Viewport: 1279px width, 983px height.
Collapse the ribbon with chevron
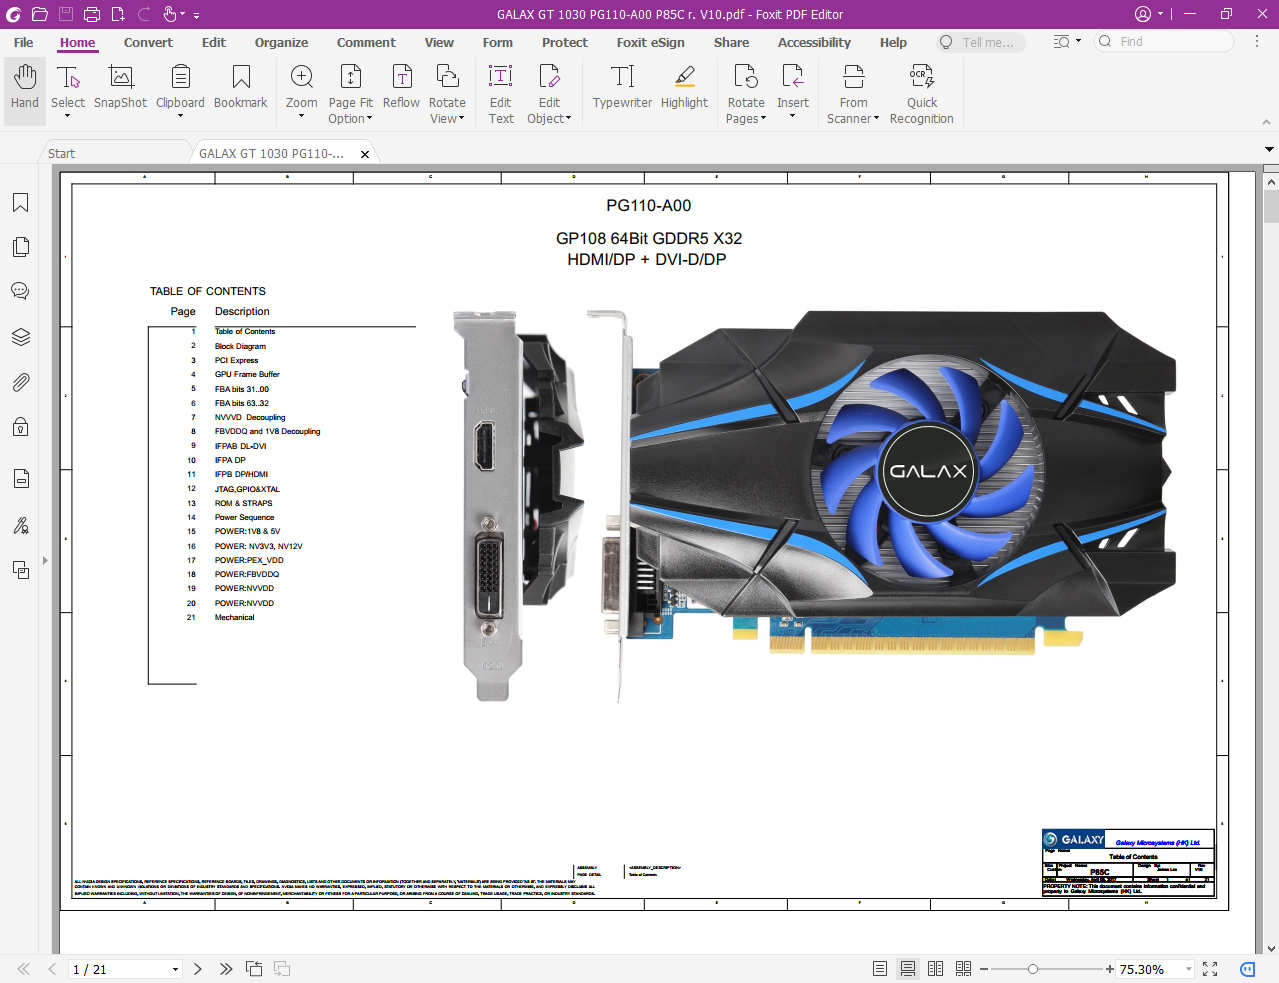point(1266,122)
